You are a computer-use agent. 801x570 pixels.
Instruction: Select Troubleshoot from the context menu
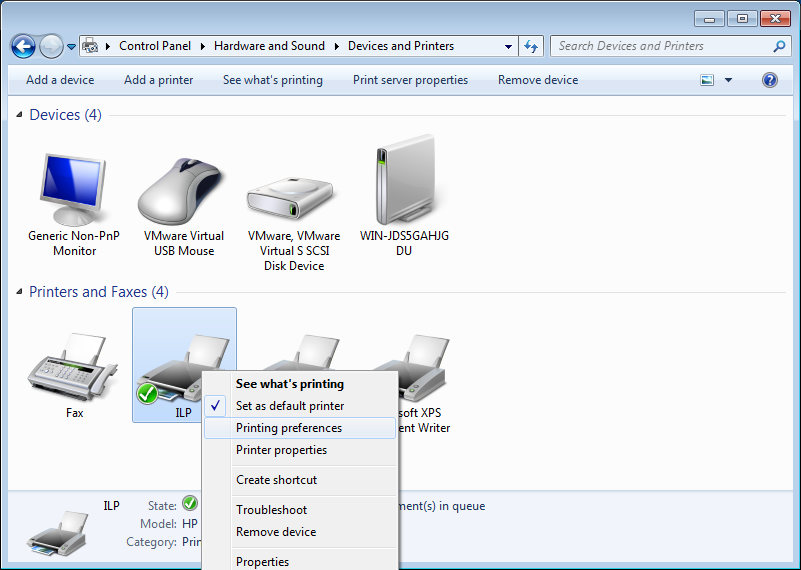pyautogui.click(x=271, y=510)
